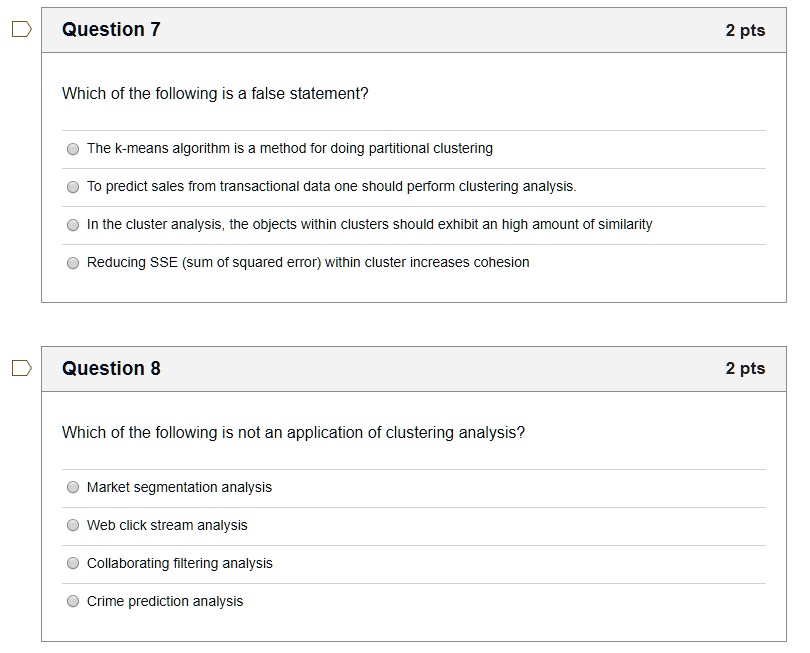810x653 pixels.
Task: Click the label text reading Market segmentation analysis
Action: [179, 487]
